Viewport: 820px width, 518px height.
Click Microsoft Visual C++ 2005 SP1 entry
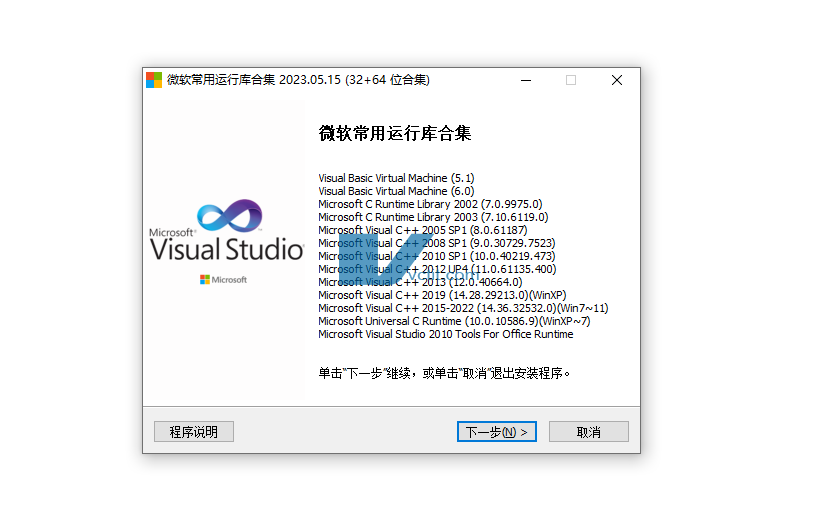[x=423, y=230]
